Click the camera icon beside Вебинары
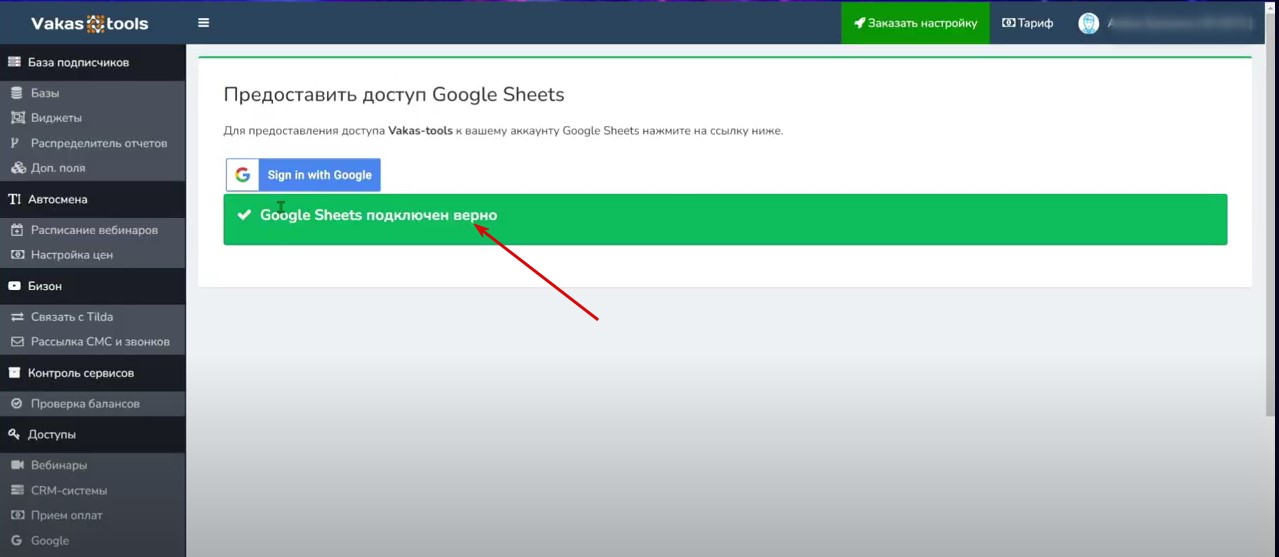The width and height of the screenshot is (1279, 557). (x=16, y=466)
